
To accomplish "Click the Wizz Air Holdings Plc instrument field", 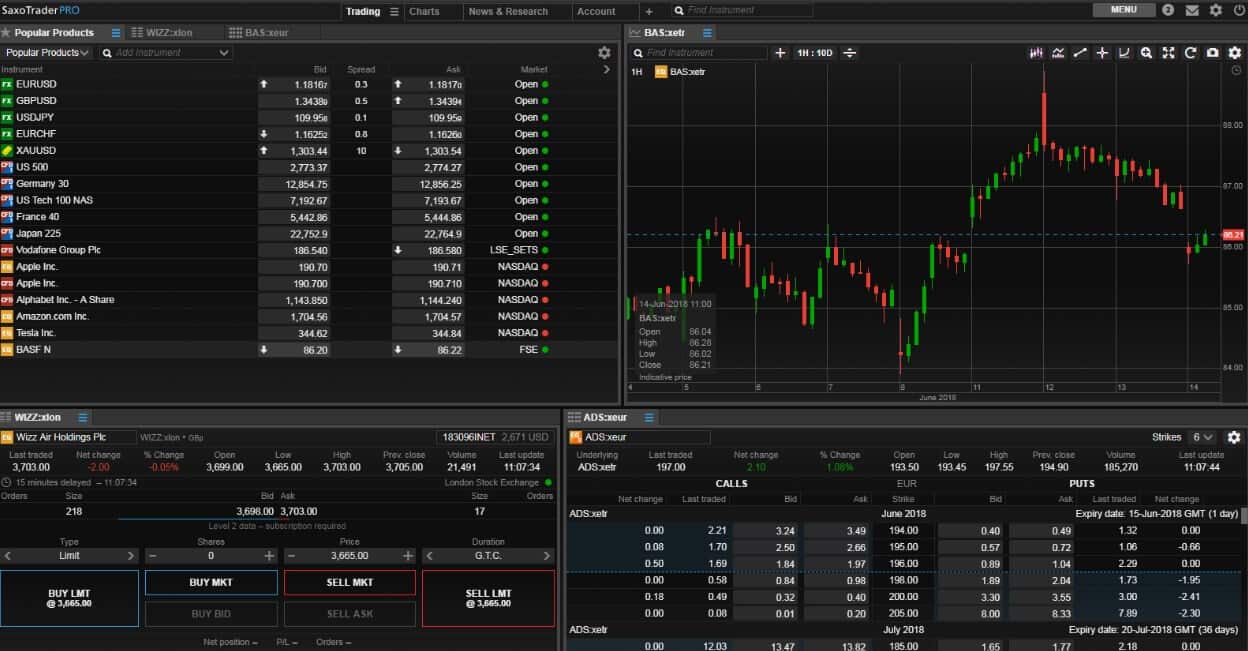I will [68, 437].
